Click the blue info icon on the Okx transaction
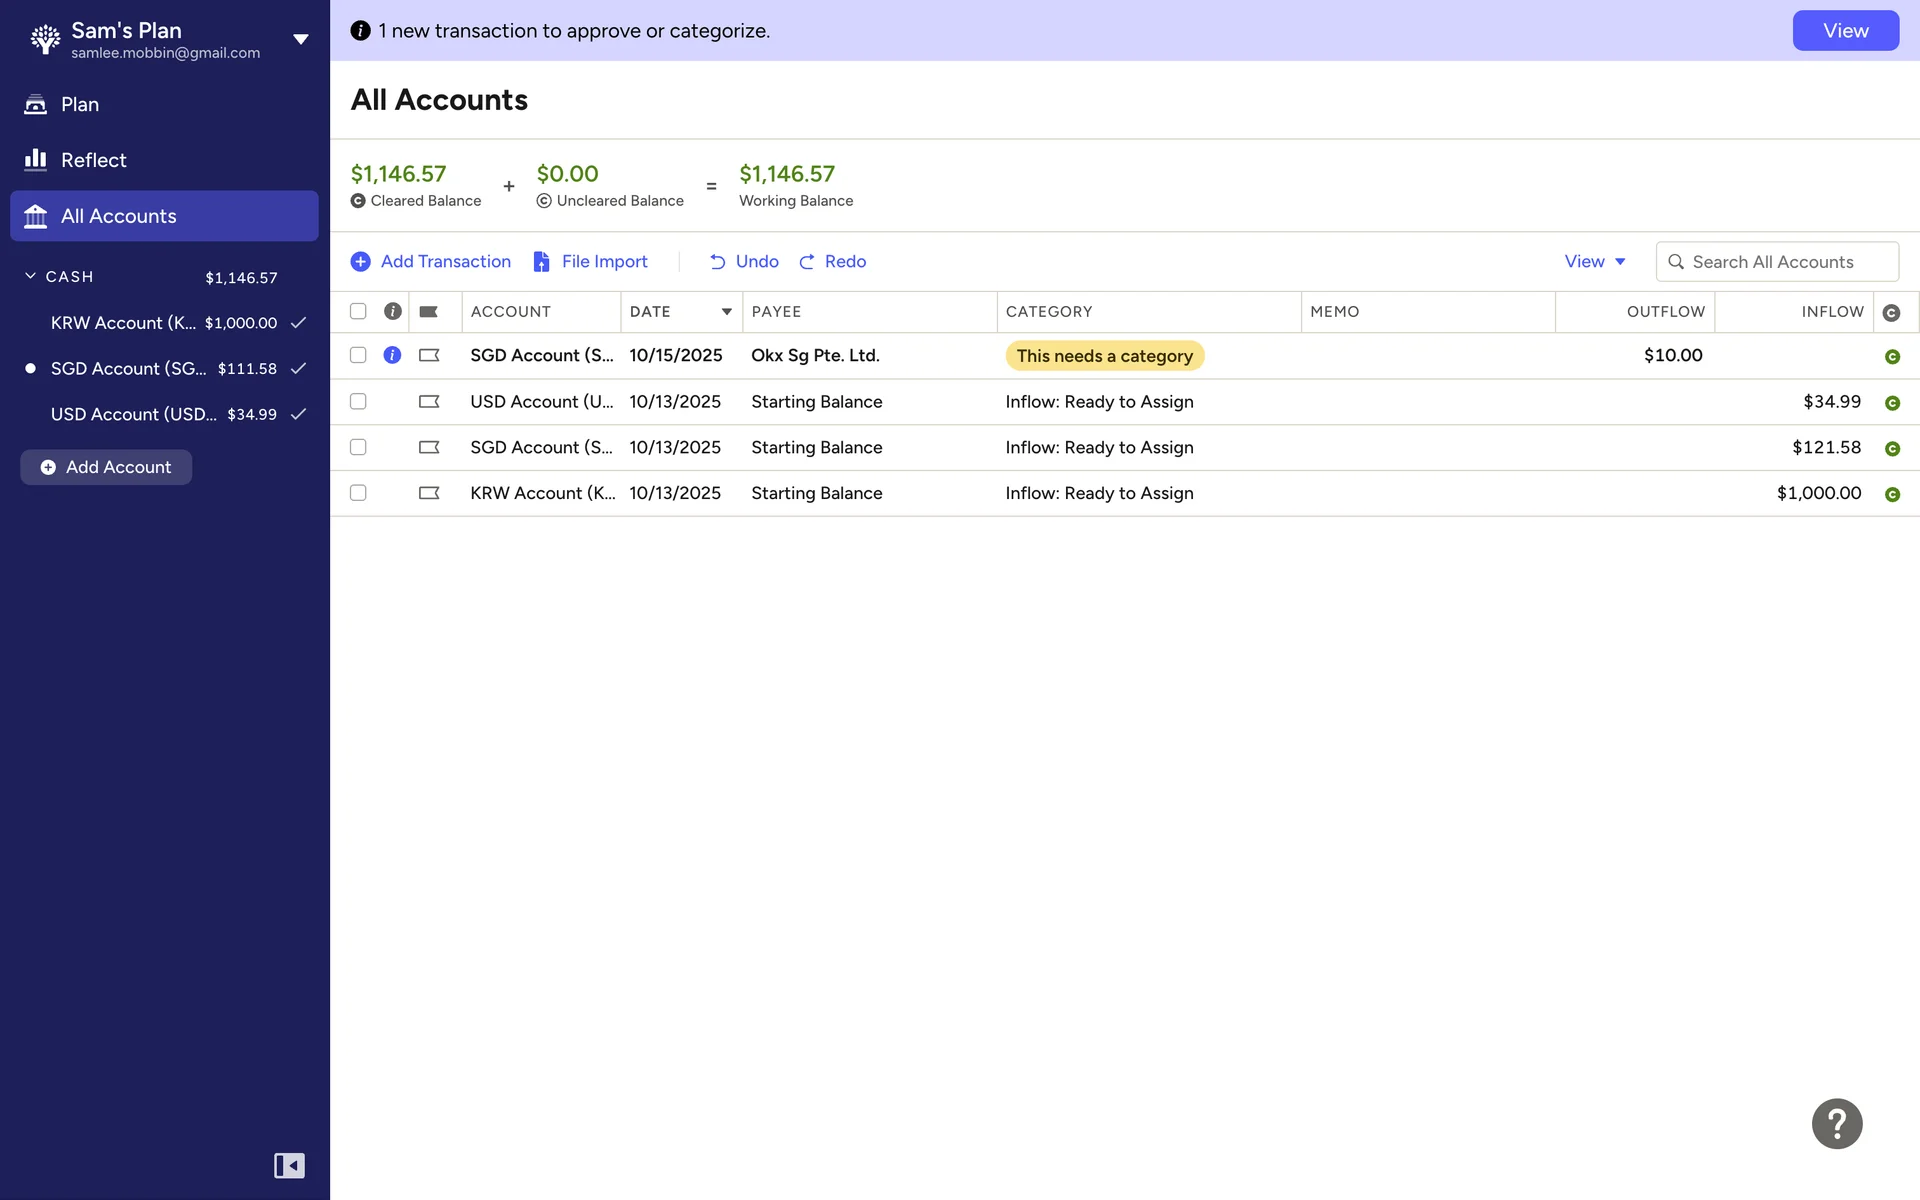This screenshot has height=1200, width=1920. coord(392,355)
